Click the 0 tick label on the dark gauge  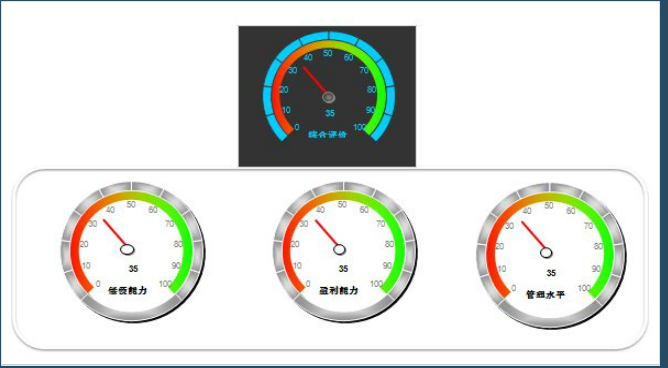click(x=297, y=127)
